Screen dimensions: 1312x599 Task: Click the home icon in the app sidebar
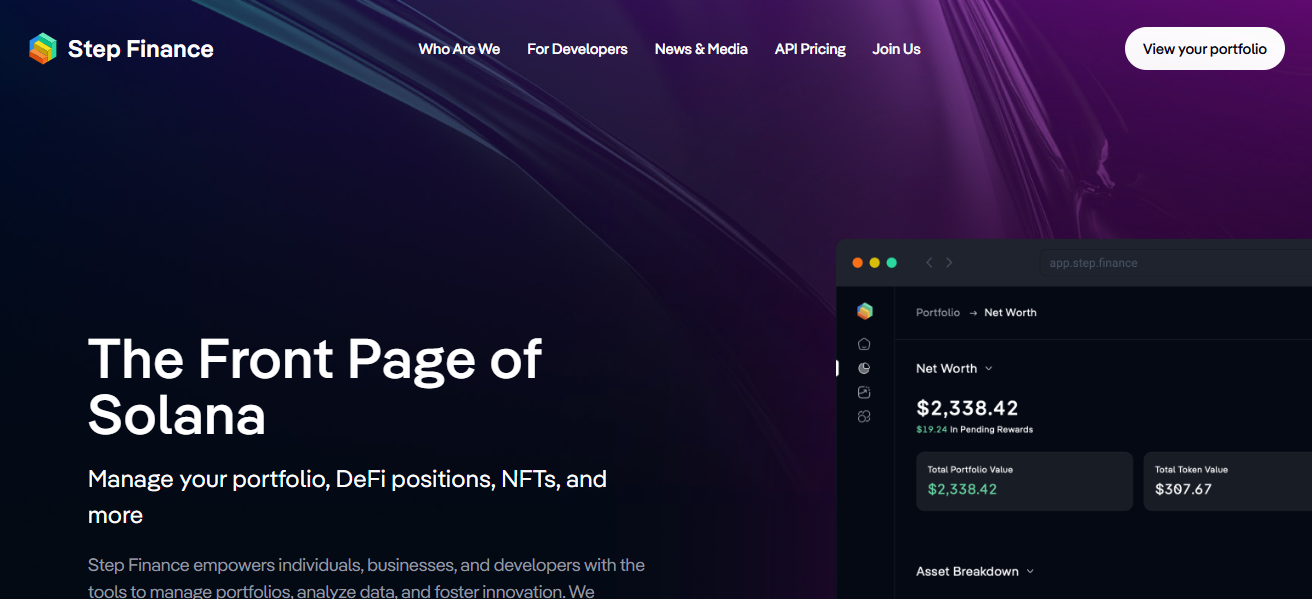[x=864, y=344]
